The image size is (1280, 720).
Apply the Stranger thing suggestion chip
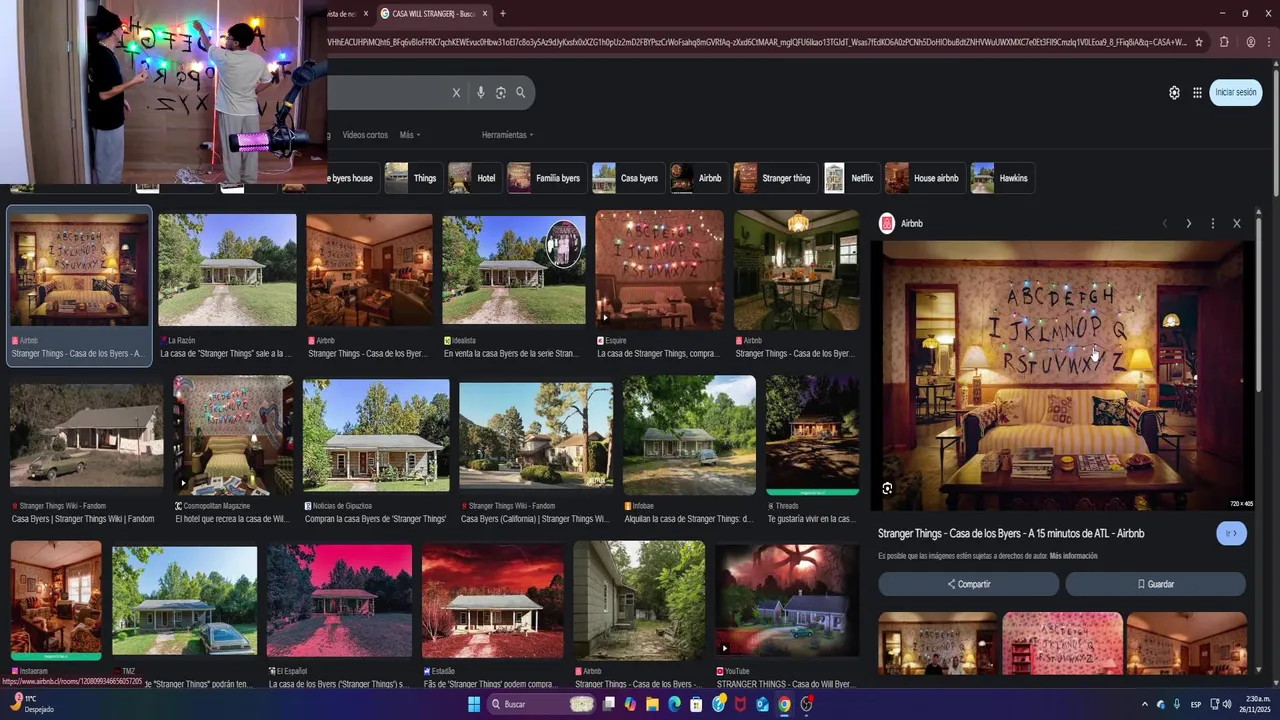[775, 178]
